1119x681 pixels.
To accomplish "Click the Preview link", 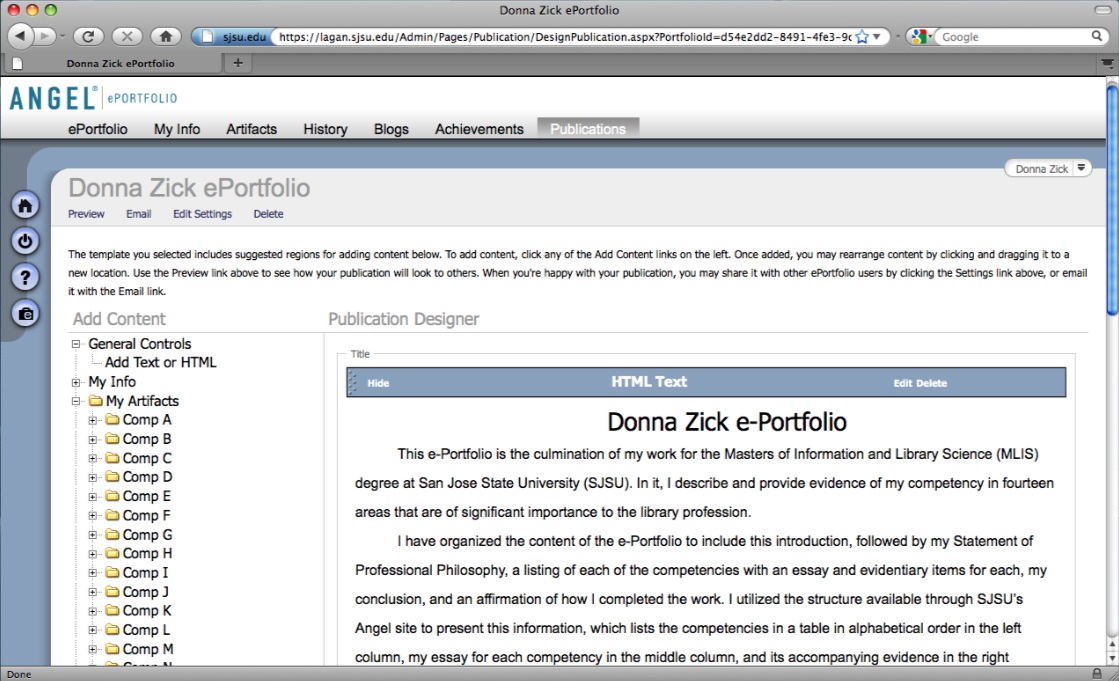I will point(86,214).
